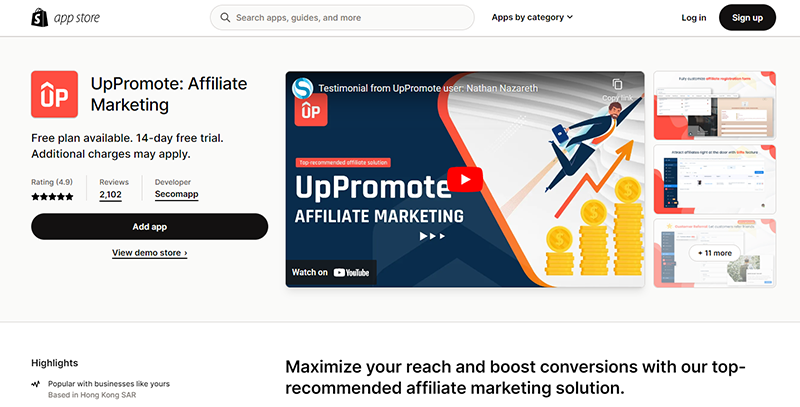Click the chevron beside Apps by category
This screenshot has width=800, height=407.
569,17
